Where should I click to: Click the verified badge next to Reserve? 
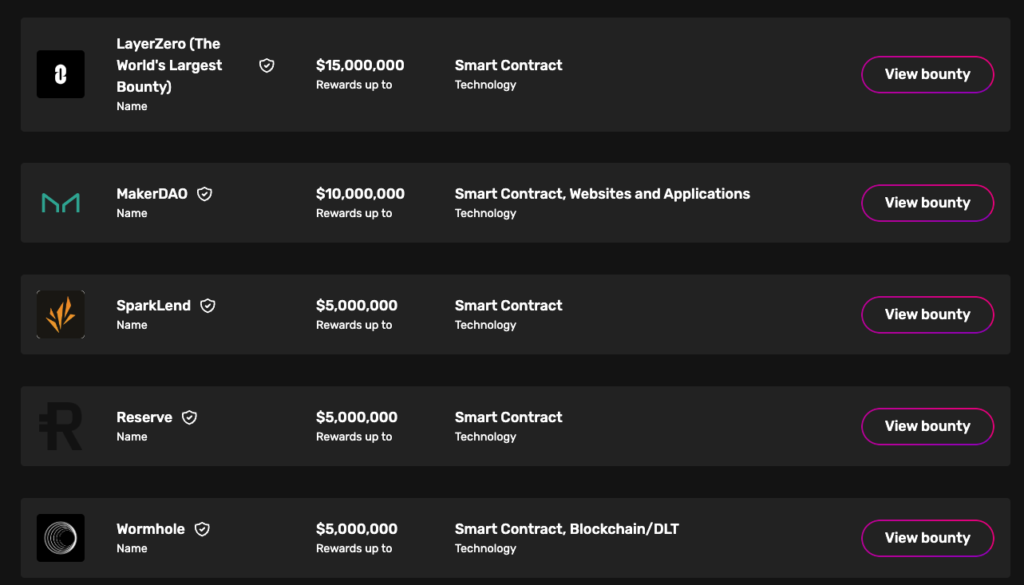tap(189, 417)
